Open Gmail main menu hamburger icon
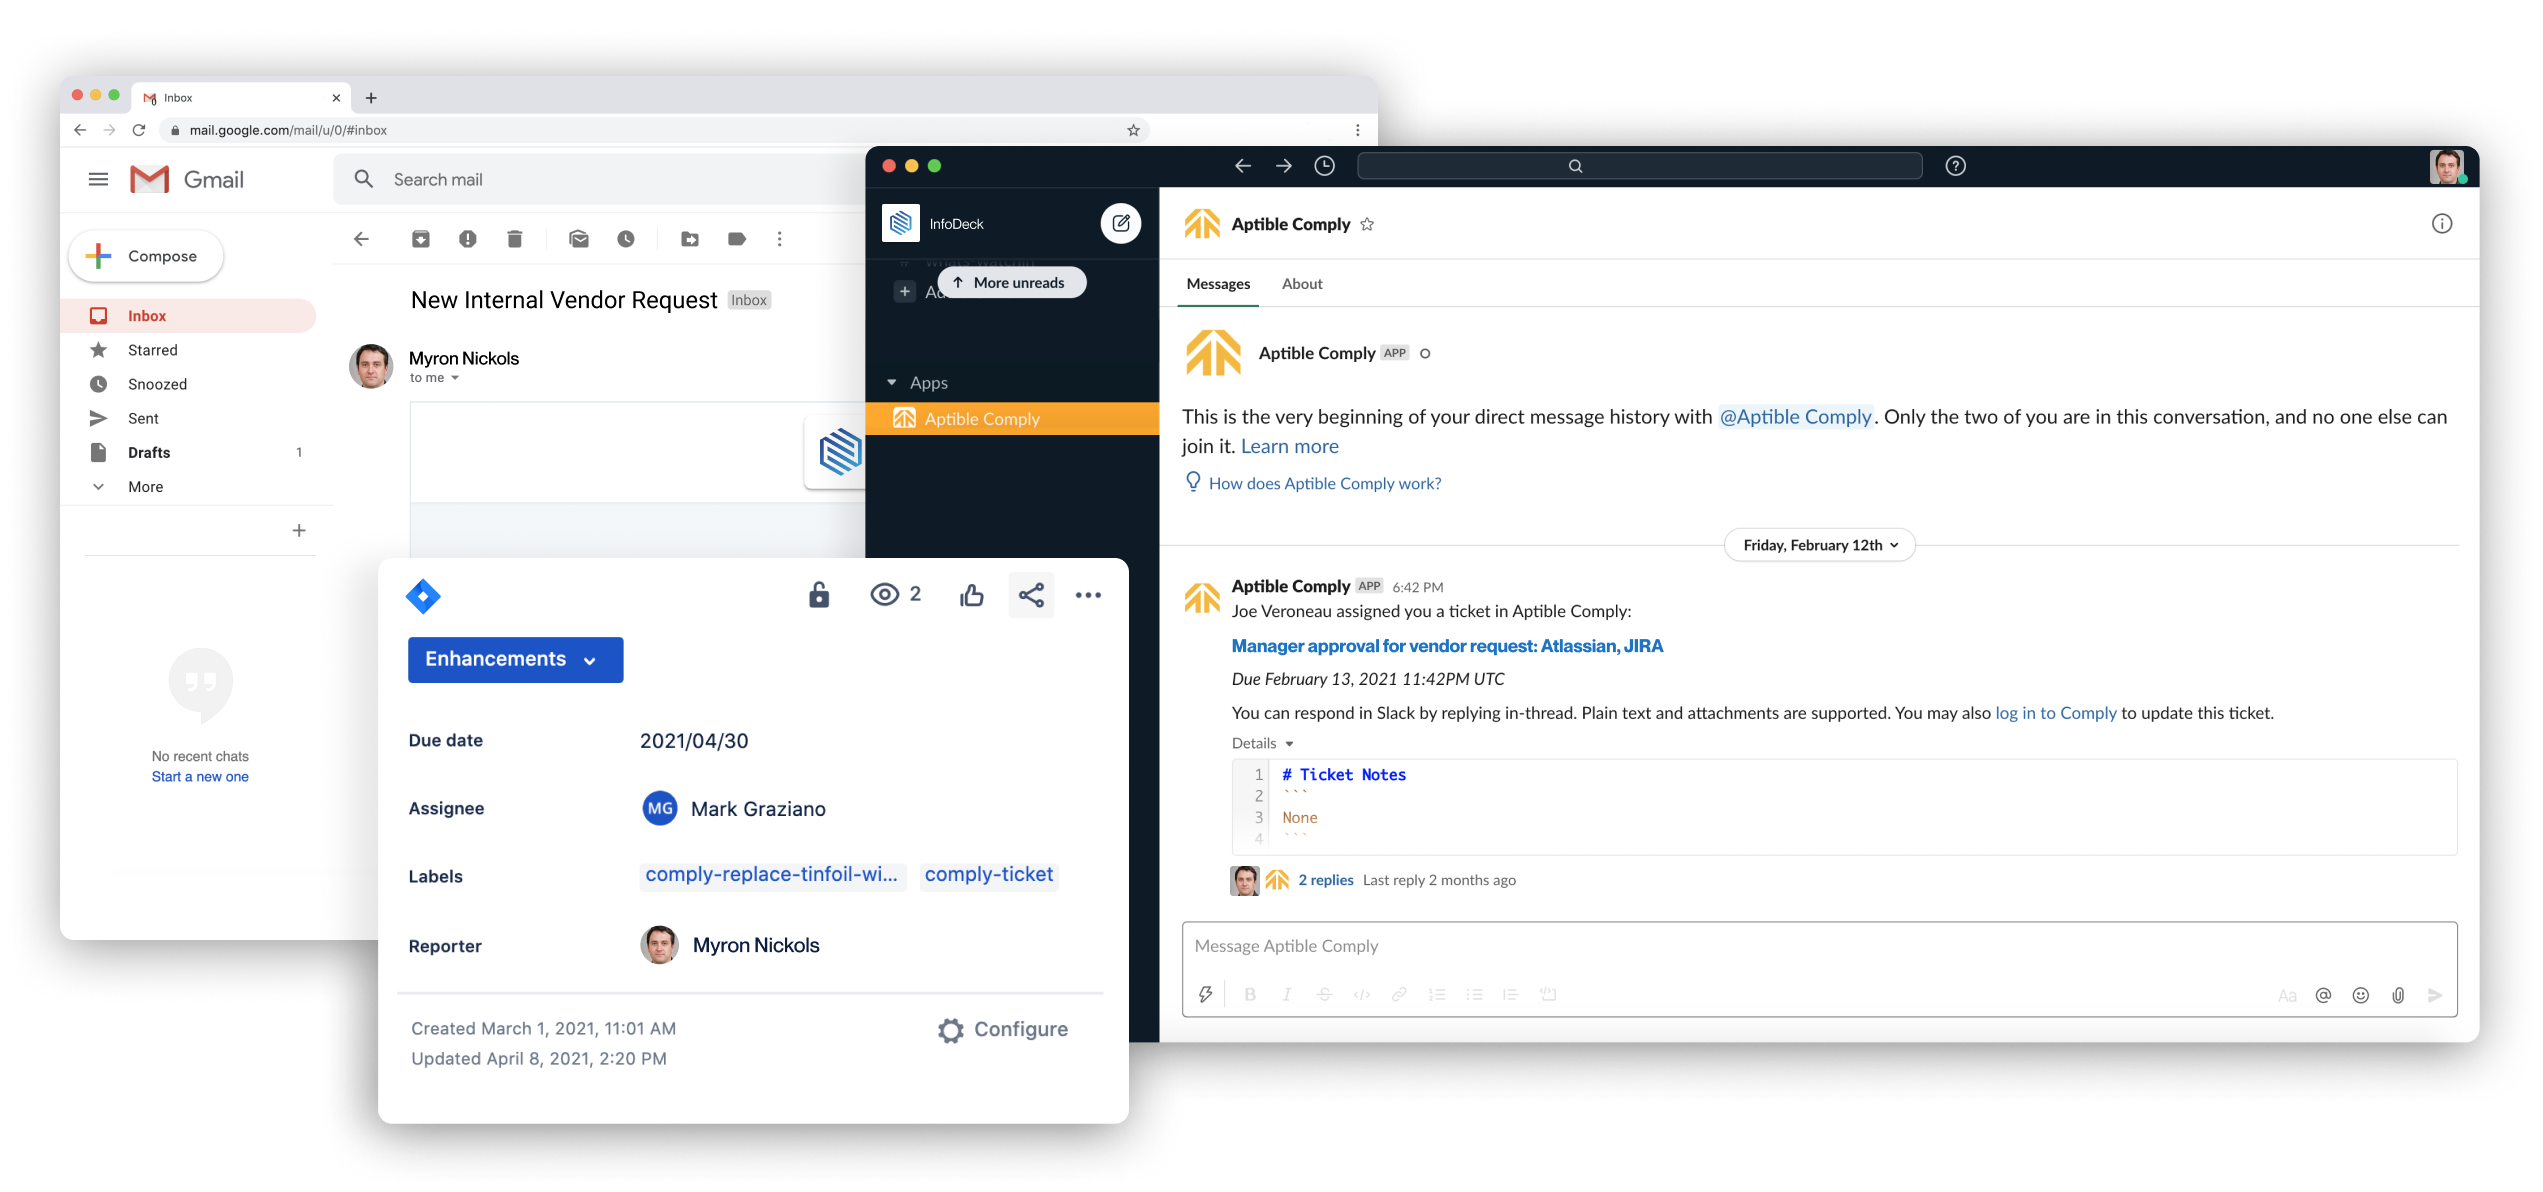This screenshot has height=1192, width=2543. 98,179
